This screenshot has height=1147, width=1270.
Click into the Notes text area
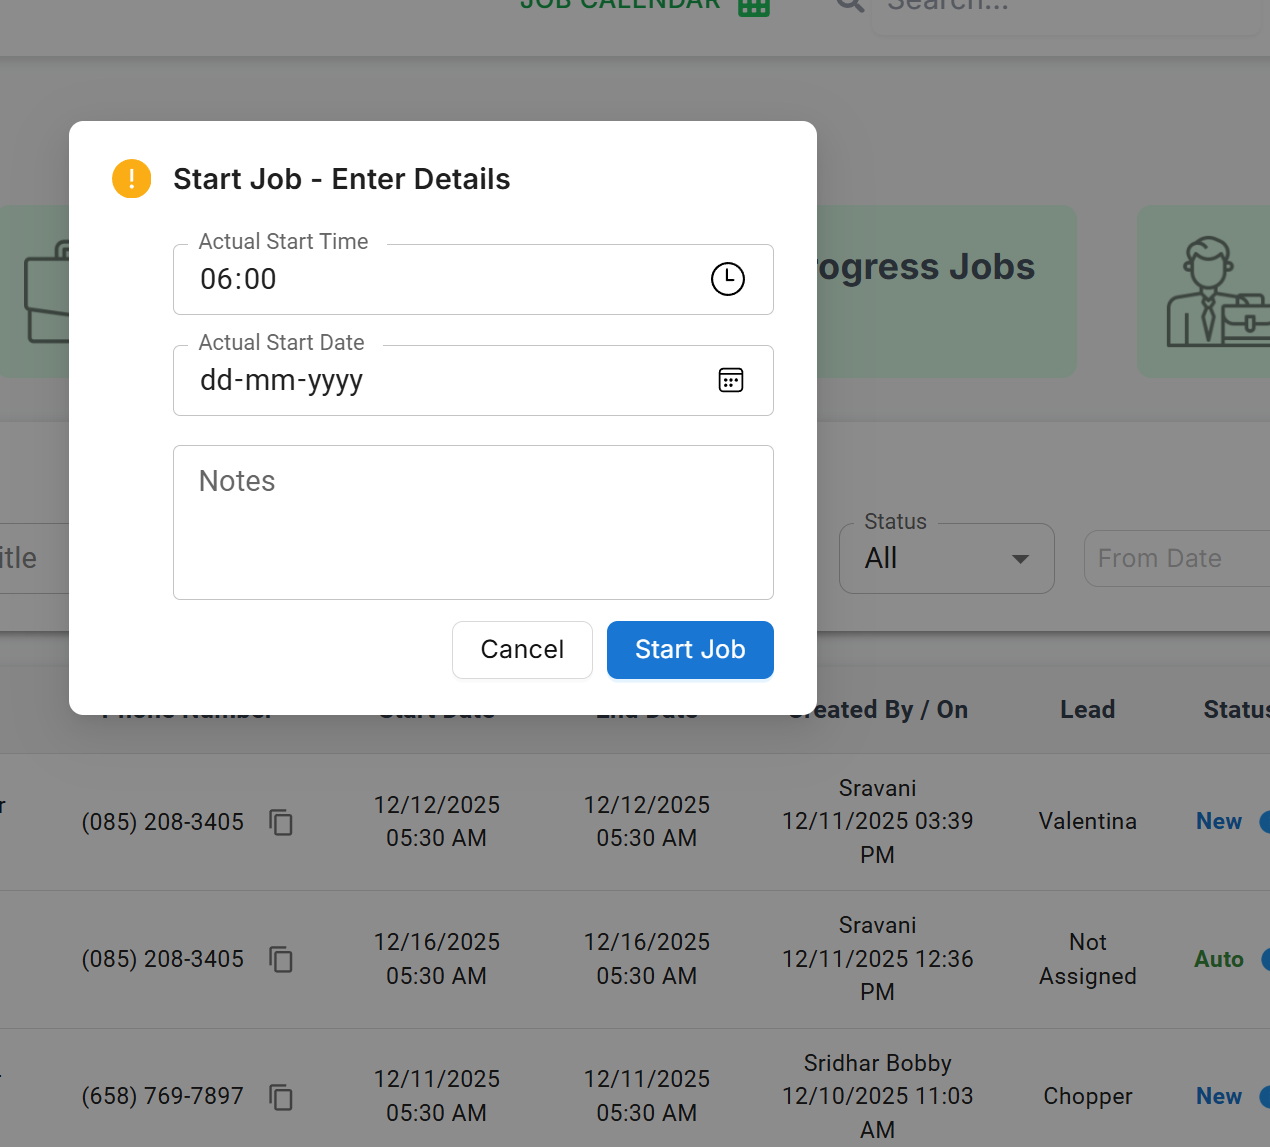tap(473, 523)
